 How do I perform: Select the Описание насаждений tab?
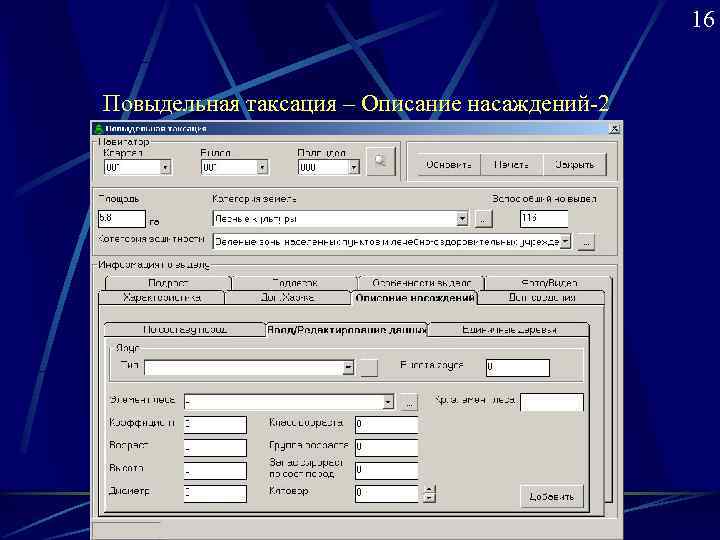coord(415,298)
